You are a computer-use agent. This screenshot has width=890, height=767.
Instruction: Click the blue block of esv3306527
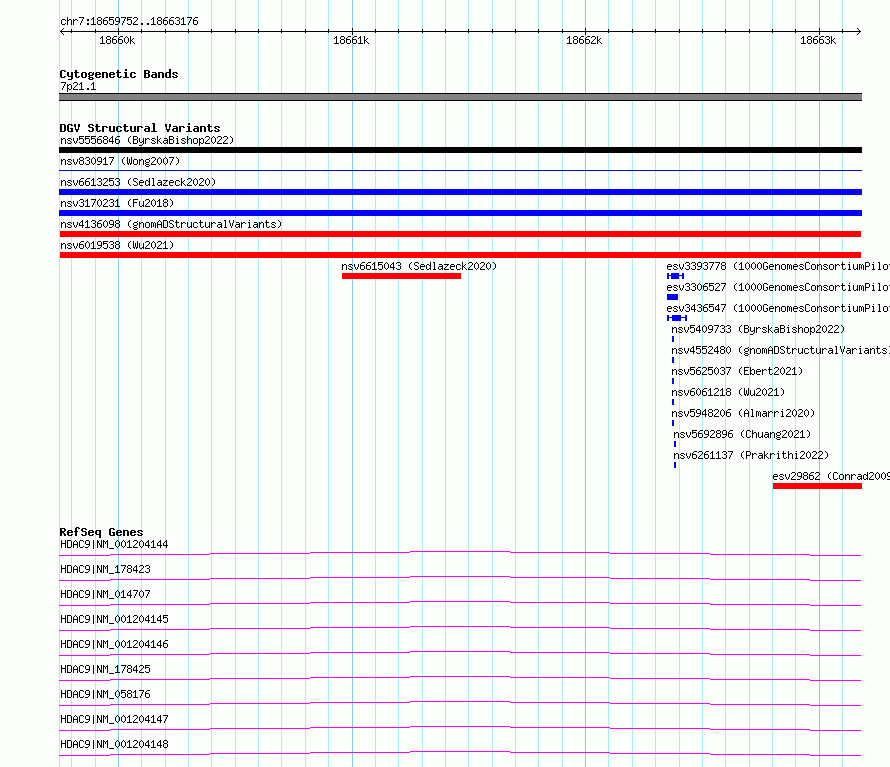[673, 297]
